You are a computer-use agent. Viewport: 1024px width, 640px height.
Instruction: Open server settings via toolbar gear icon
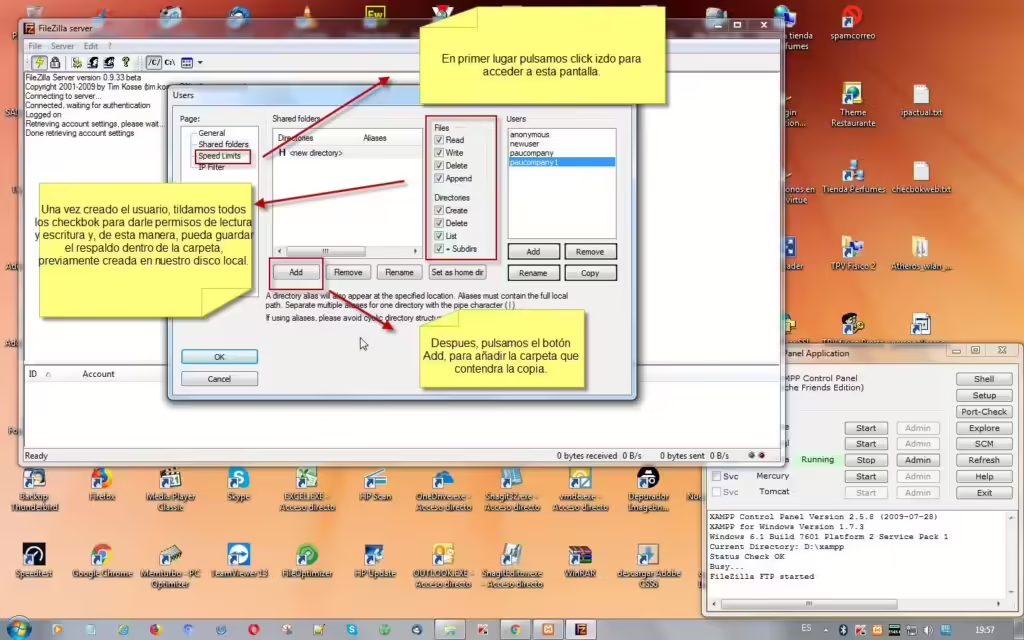click(x=76, y=63)
